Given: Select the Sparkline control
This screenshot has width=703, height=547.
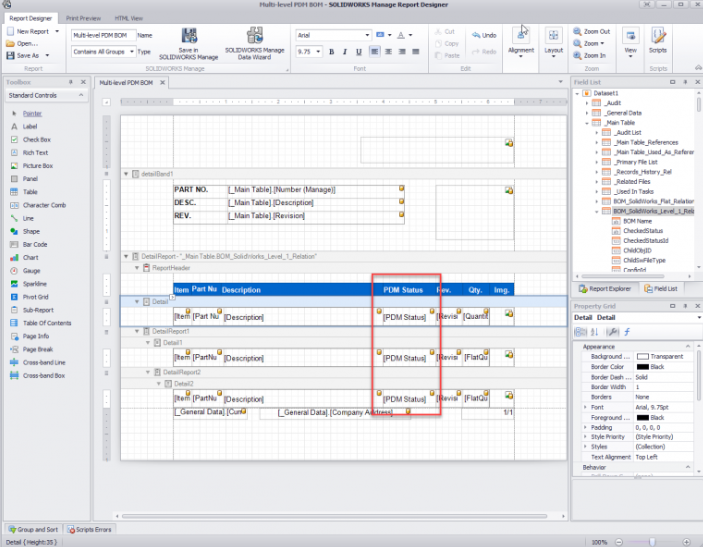Looking at the screenshot, I should pyautogui.click(x=36, y=283).
